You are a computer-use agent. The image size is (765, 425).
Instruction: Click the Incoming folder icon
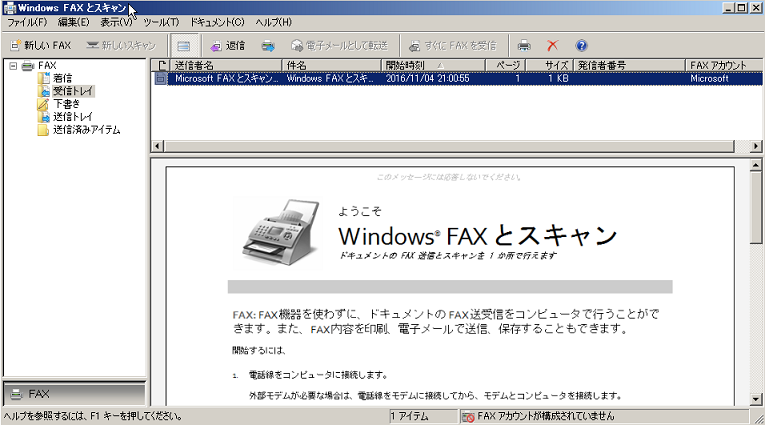point(43,78)
